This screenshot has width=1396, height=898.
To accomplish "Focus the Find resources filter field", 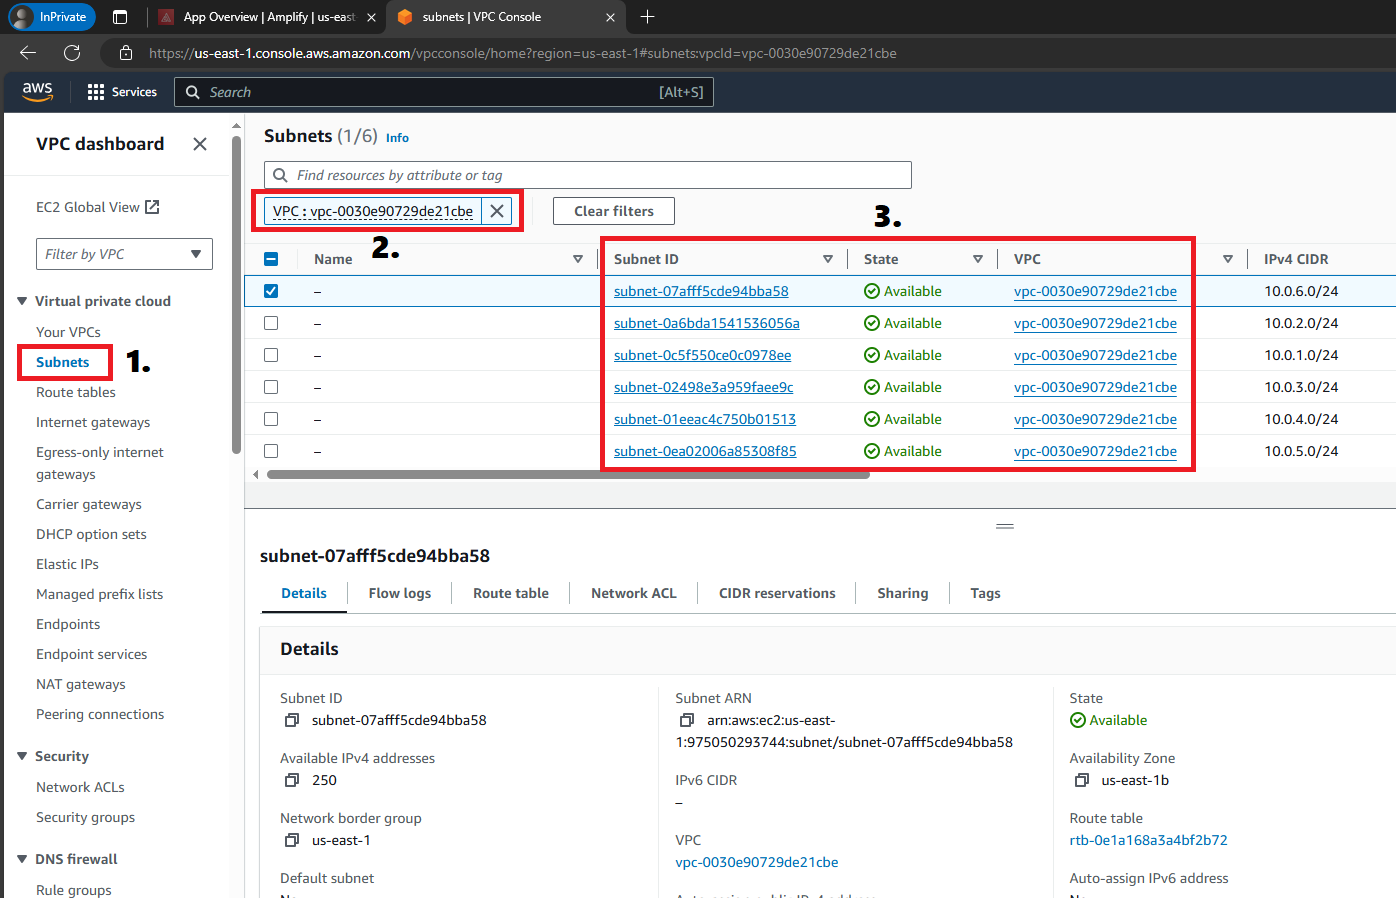I will pos(588,175).
